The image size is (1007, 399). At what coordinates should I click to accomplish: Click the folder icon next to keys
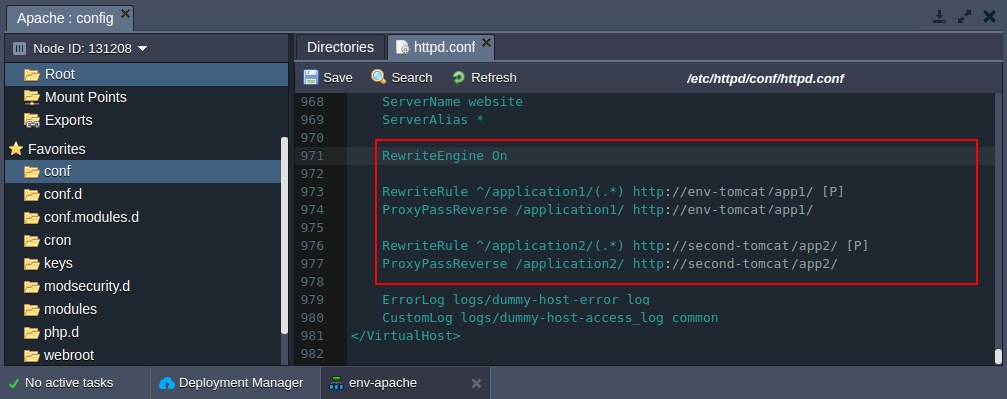(31, 263)
